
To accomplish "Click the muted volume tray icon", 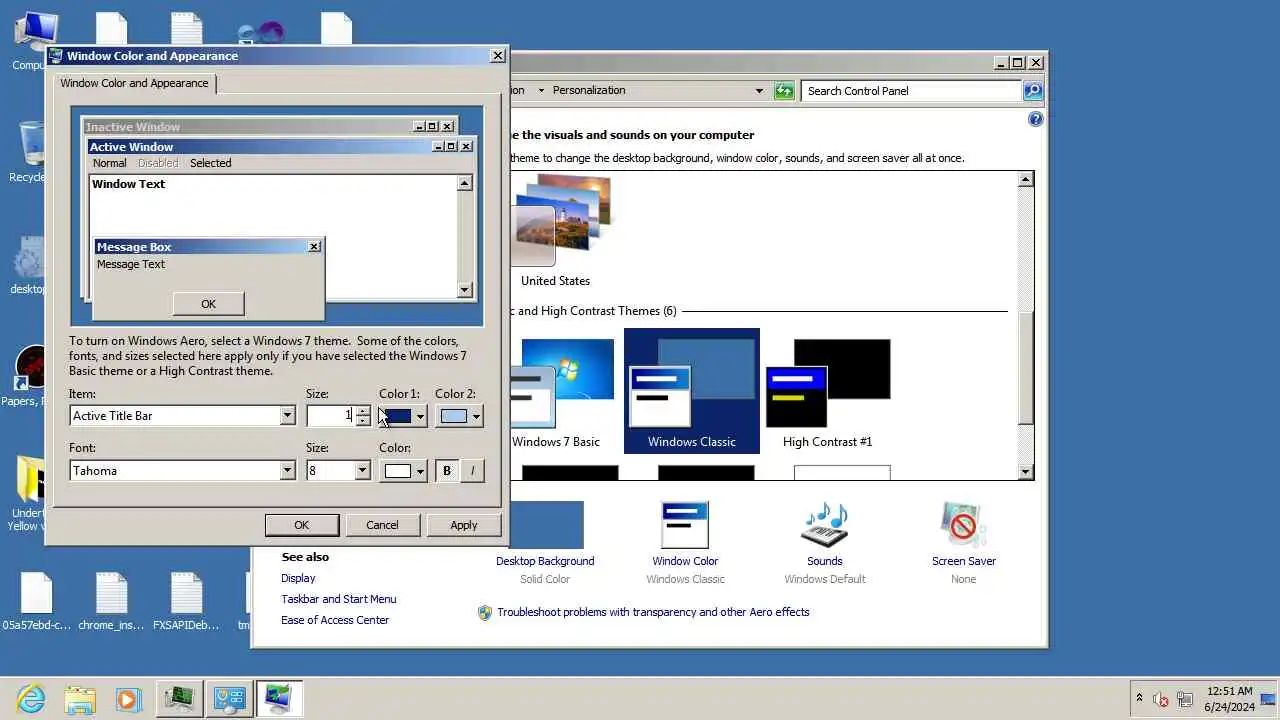I will pyautogui.click(x=1161, y=699).
